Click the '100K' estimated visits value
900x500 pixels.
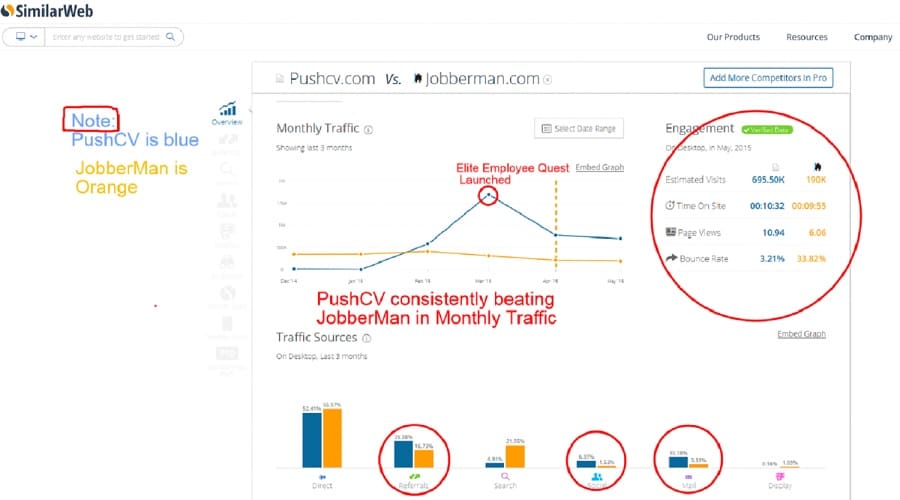pyautogui.click(x=816, y=180)
